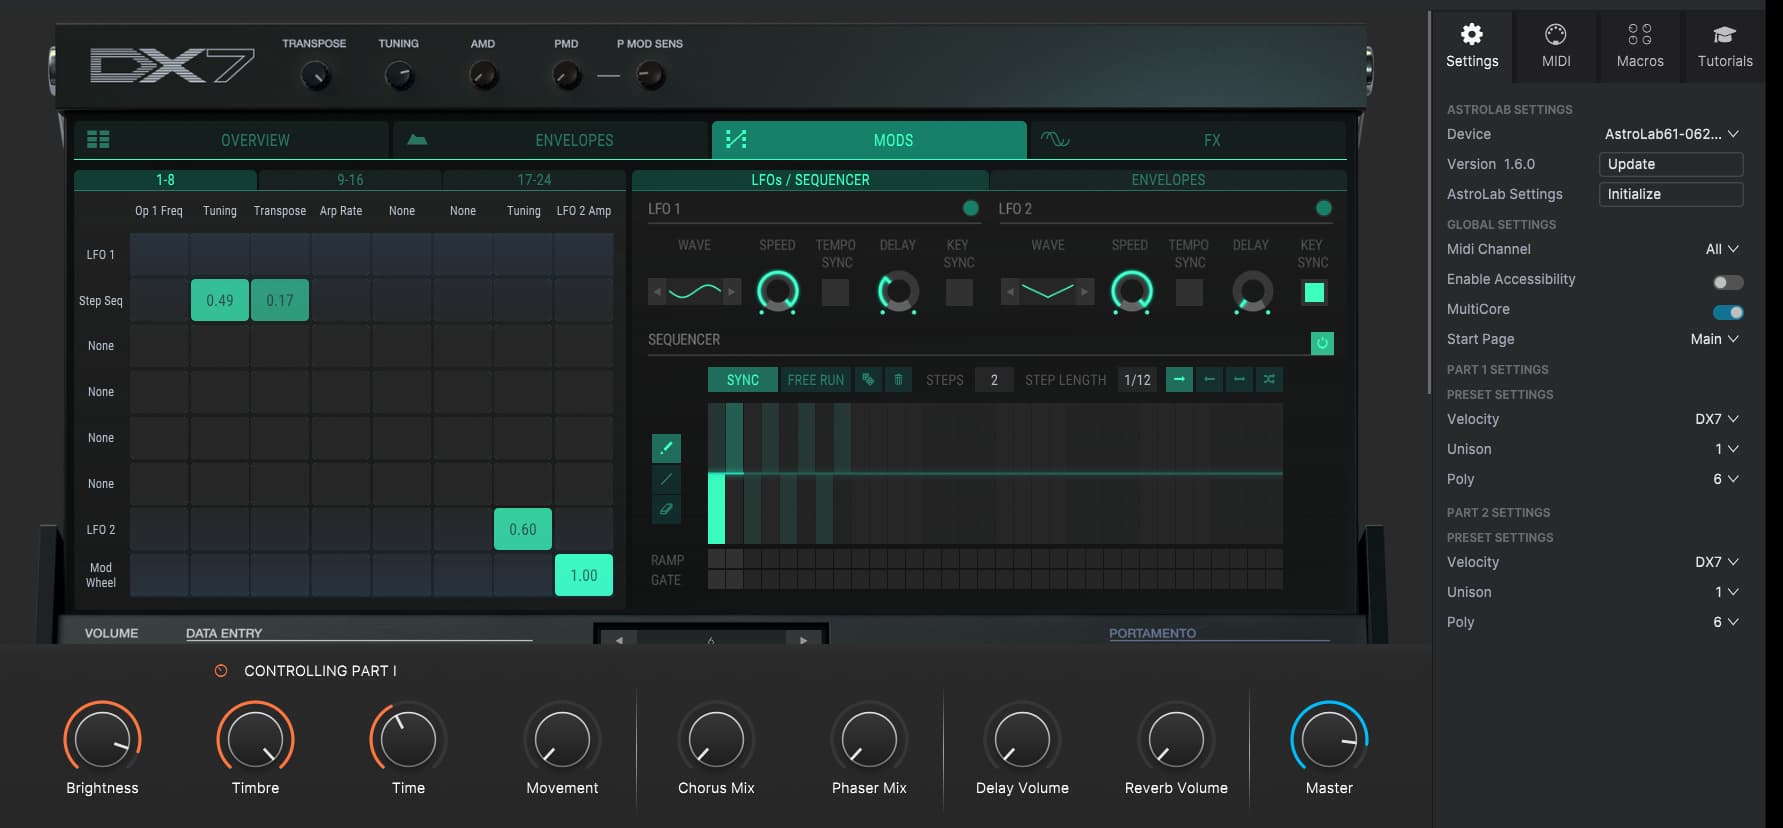This screenshot has width=1783, height=828.
Task: Toggle the MultiCore switch off
Action: point(1727,312)
